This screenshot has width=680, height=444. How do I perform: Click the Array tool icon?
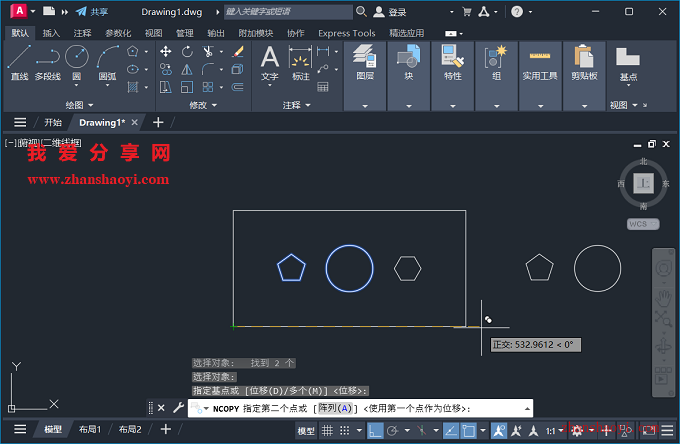click(208, 87)
